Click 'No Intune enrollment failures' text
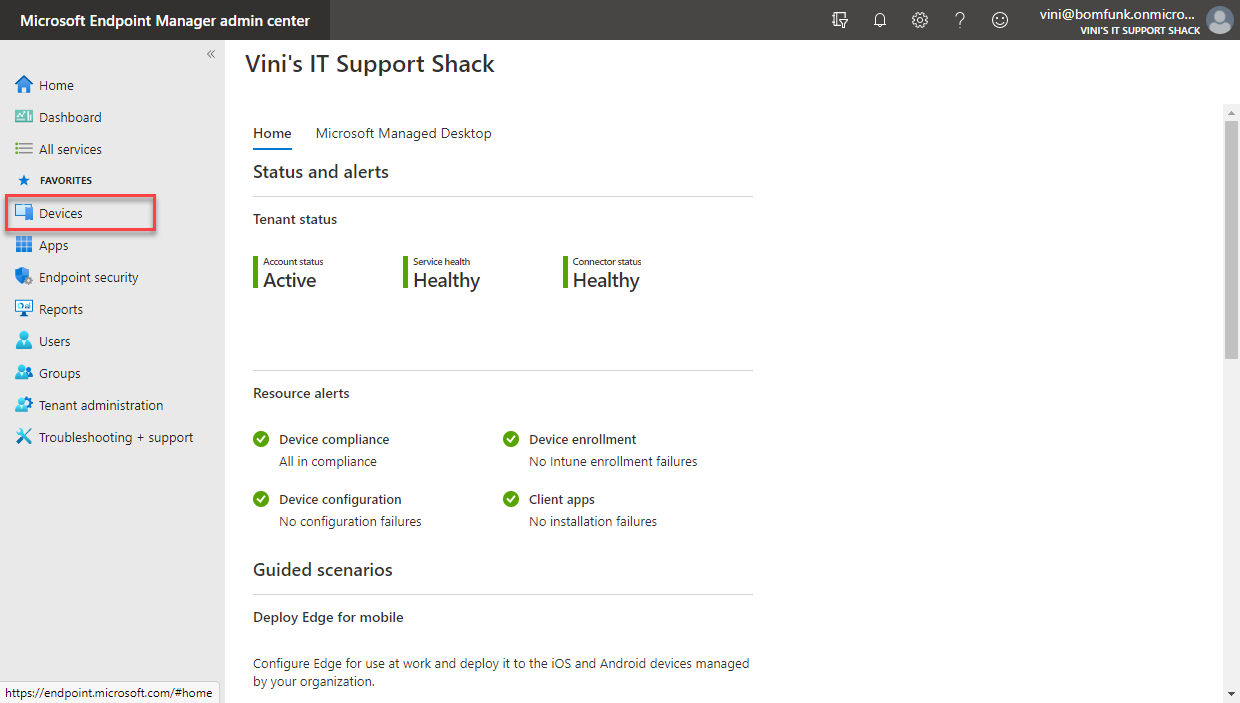The height and width of the screenshot is (703, 1240). [613, 461]
